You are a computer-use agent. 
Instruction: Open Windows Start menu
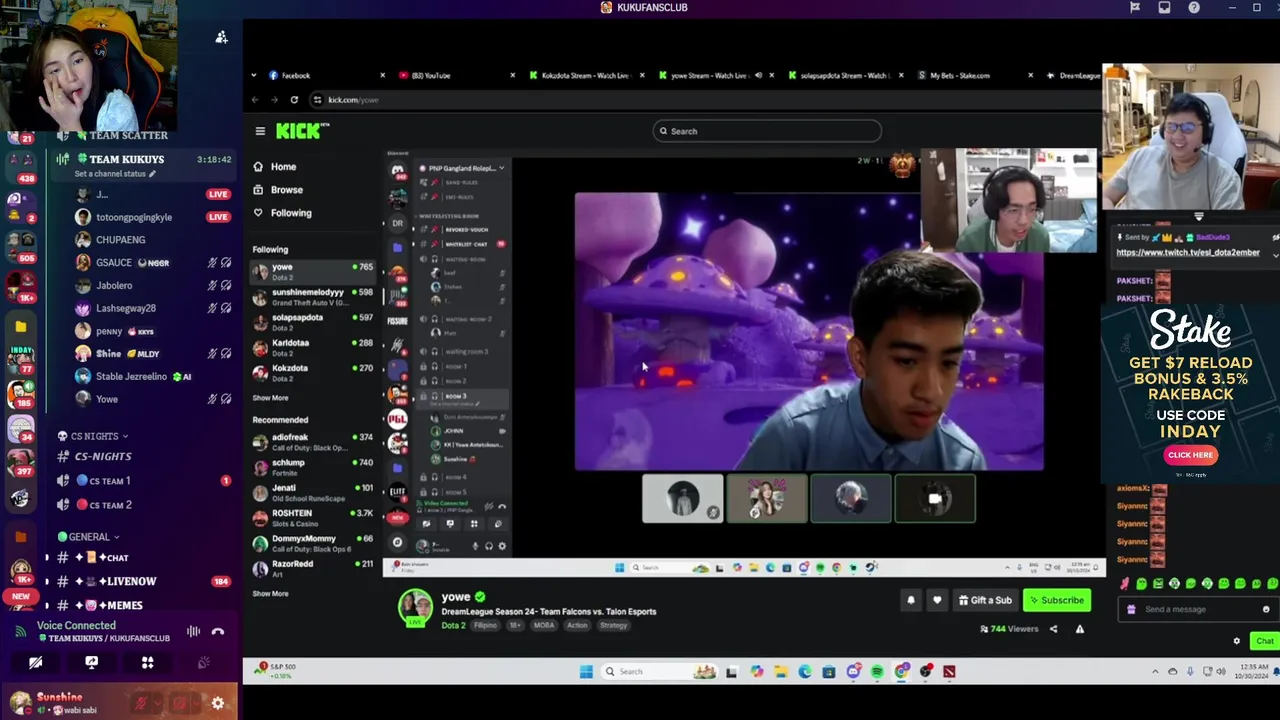coord(586,671)
